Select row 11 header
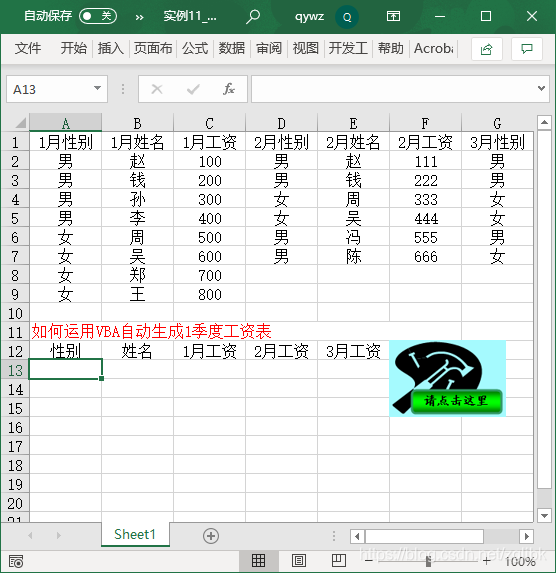Viewport: 556px width, 573px height. [x=15, y=332]
